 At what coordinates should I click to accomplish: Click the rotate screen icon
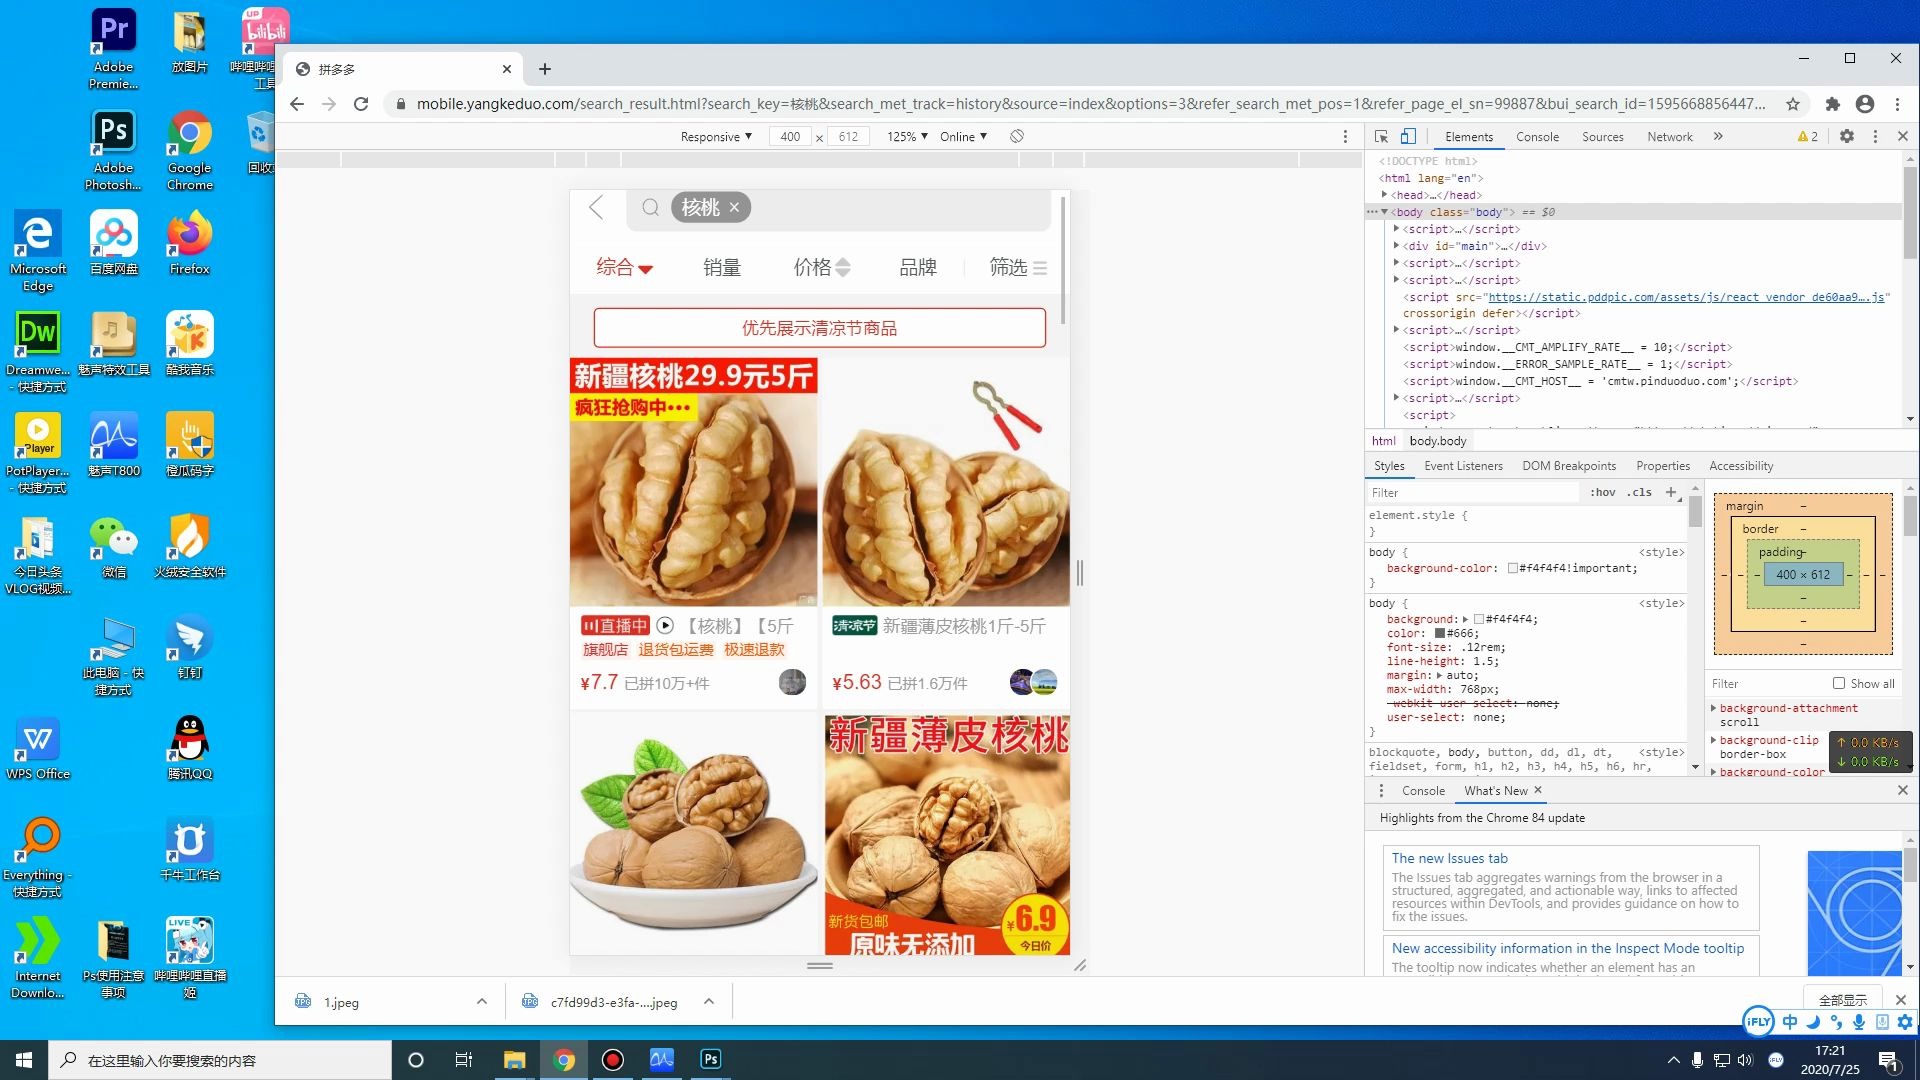point(1016,137)
